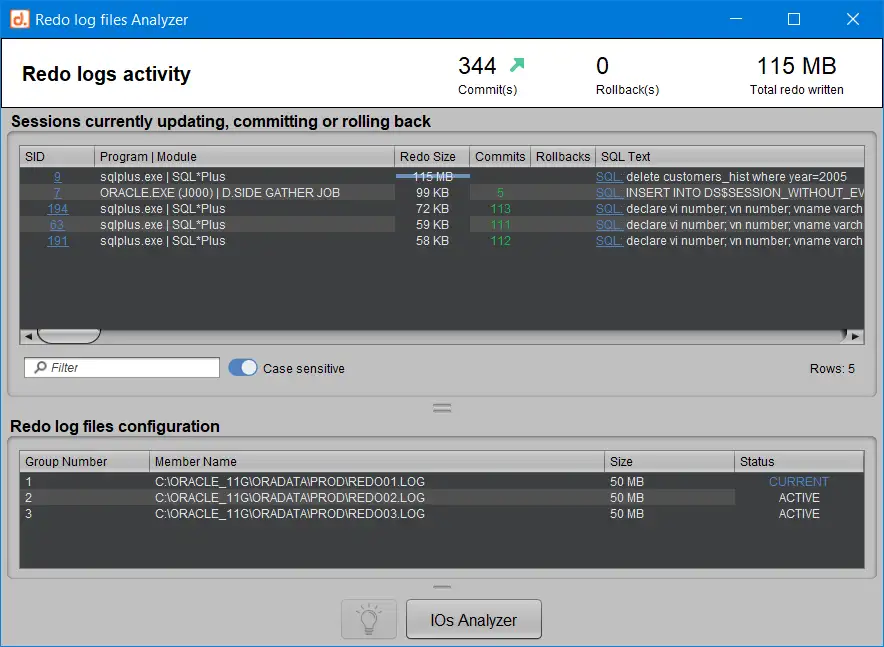The height and width of the screenshot is (647, 884).
Task: Sort sessions by SID column header
Action: [x=57, y=157]
